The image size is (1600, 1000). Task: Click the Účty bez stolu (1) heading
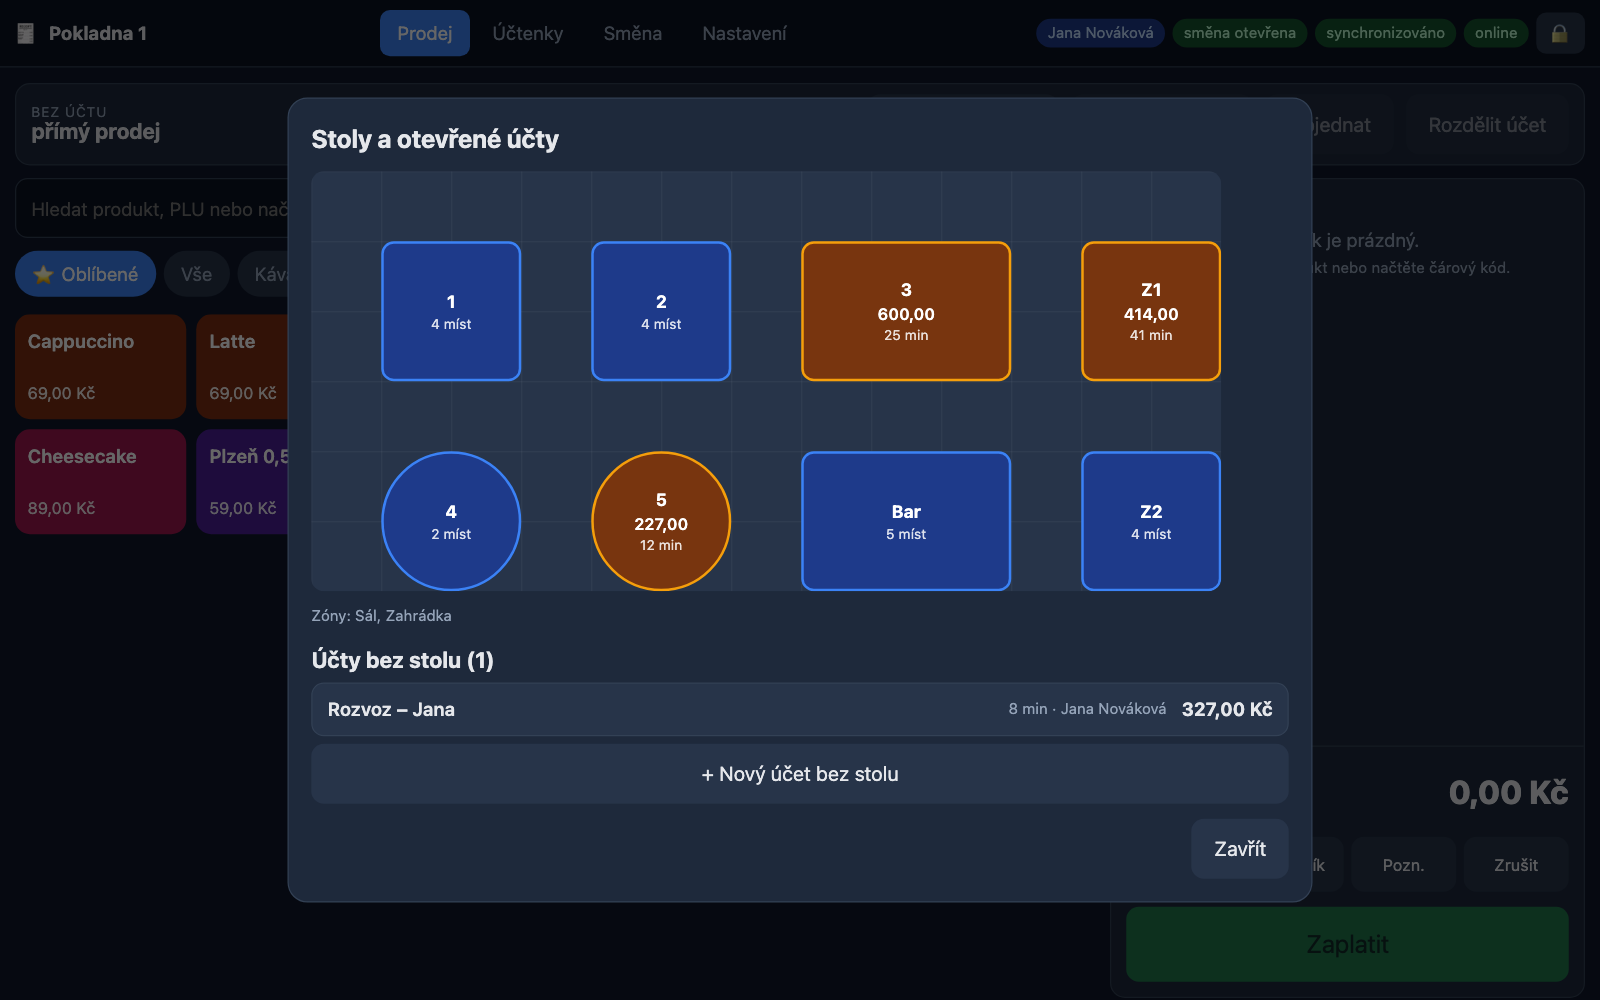click(402, 660)
